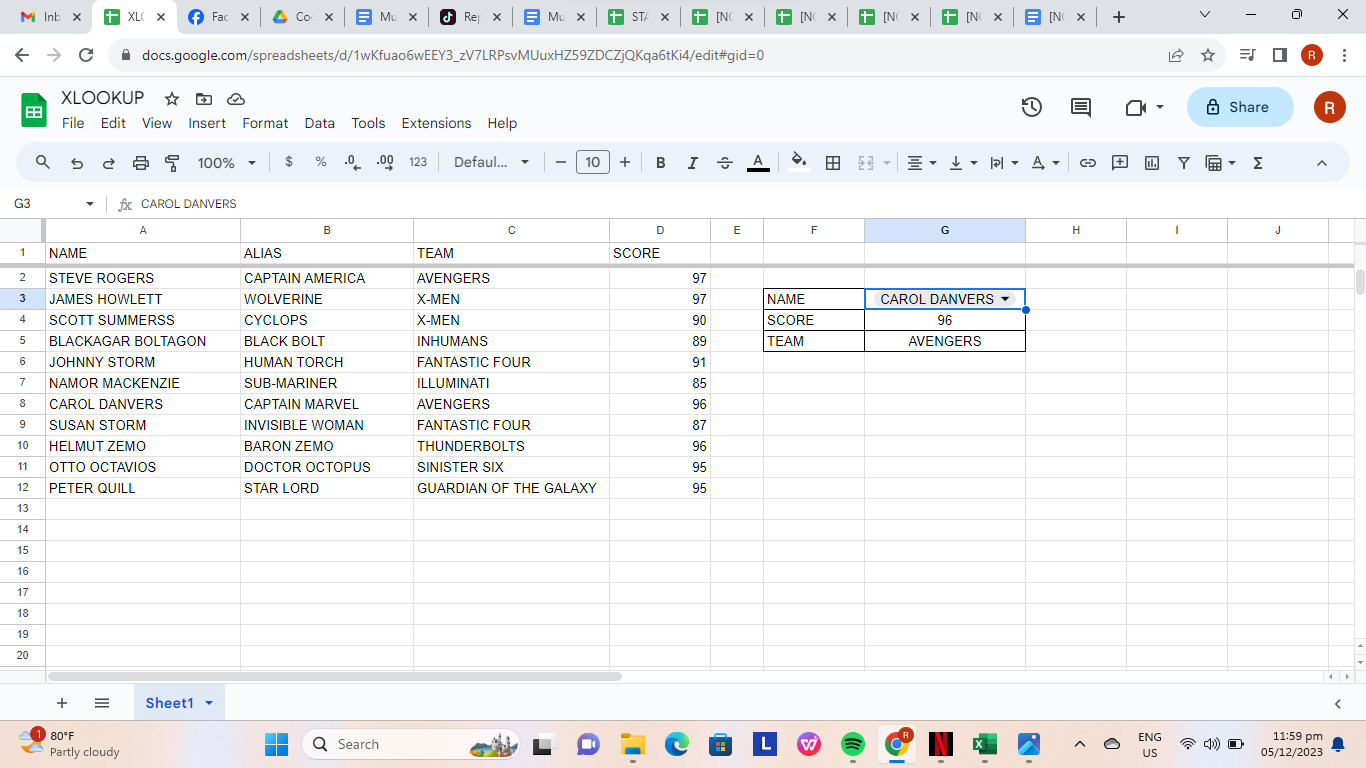Bookmark this page in Chrome
The height and width of the screenshot is (768, 1366).
point(1208,55)
